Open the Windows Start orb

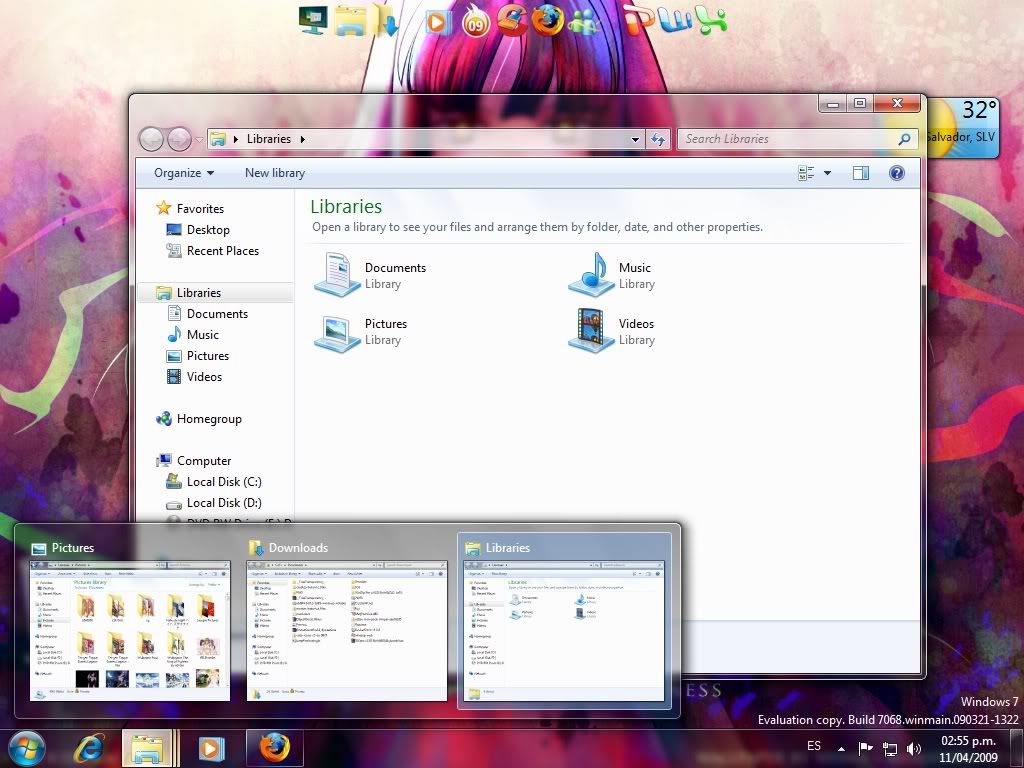click(26, 748)
